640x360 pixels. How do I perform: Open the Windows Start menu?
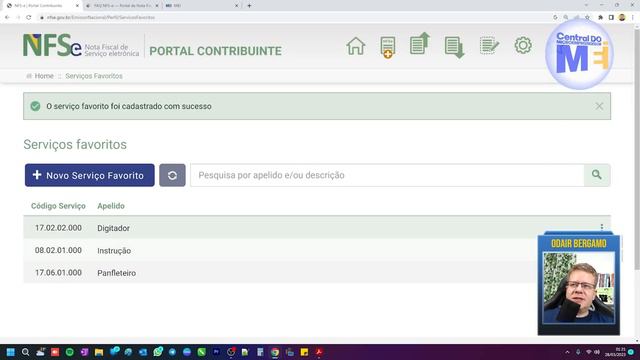pos(11,352)
